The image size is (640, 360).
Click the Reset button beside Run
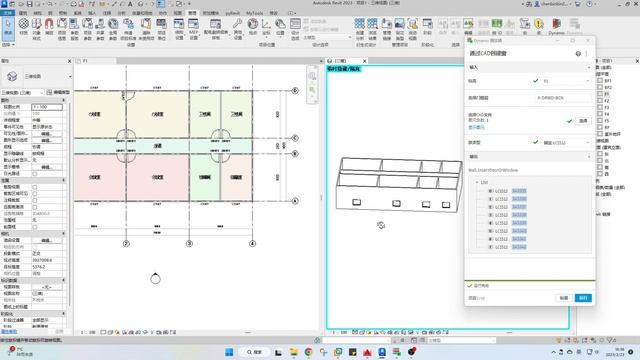tap(564, 298)
